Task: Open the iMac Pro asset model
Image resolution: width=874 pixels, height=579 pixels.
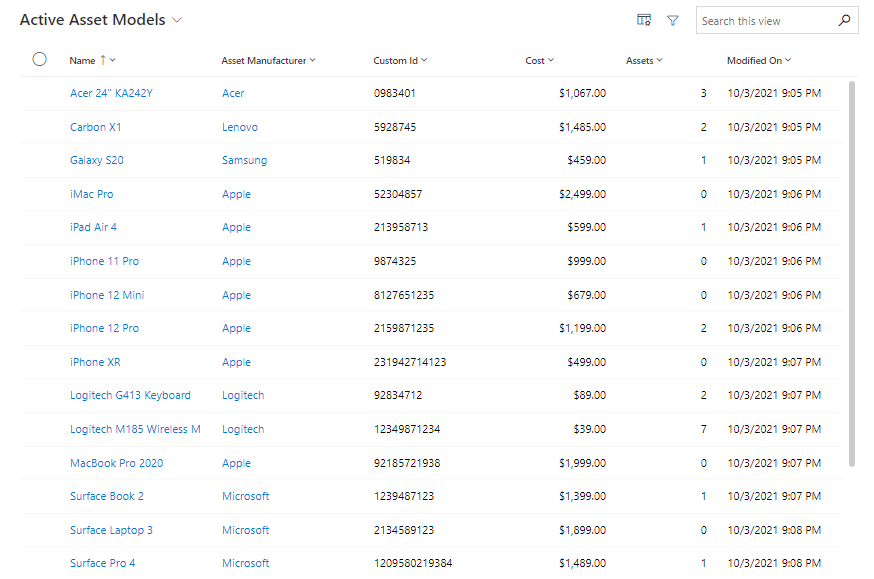Action: point(91,194)
